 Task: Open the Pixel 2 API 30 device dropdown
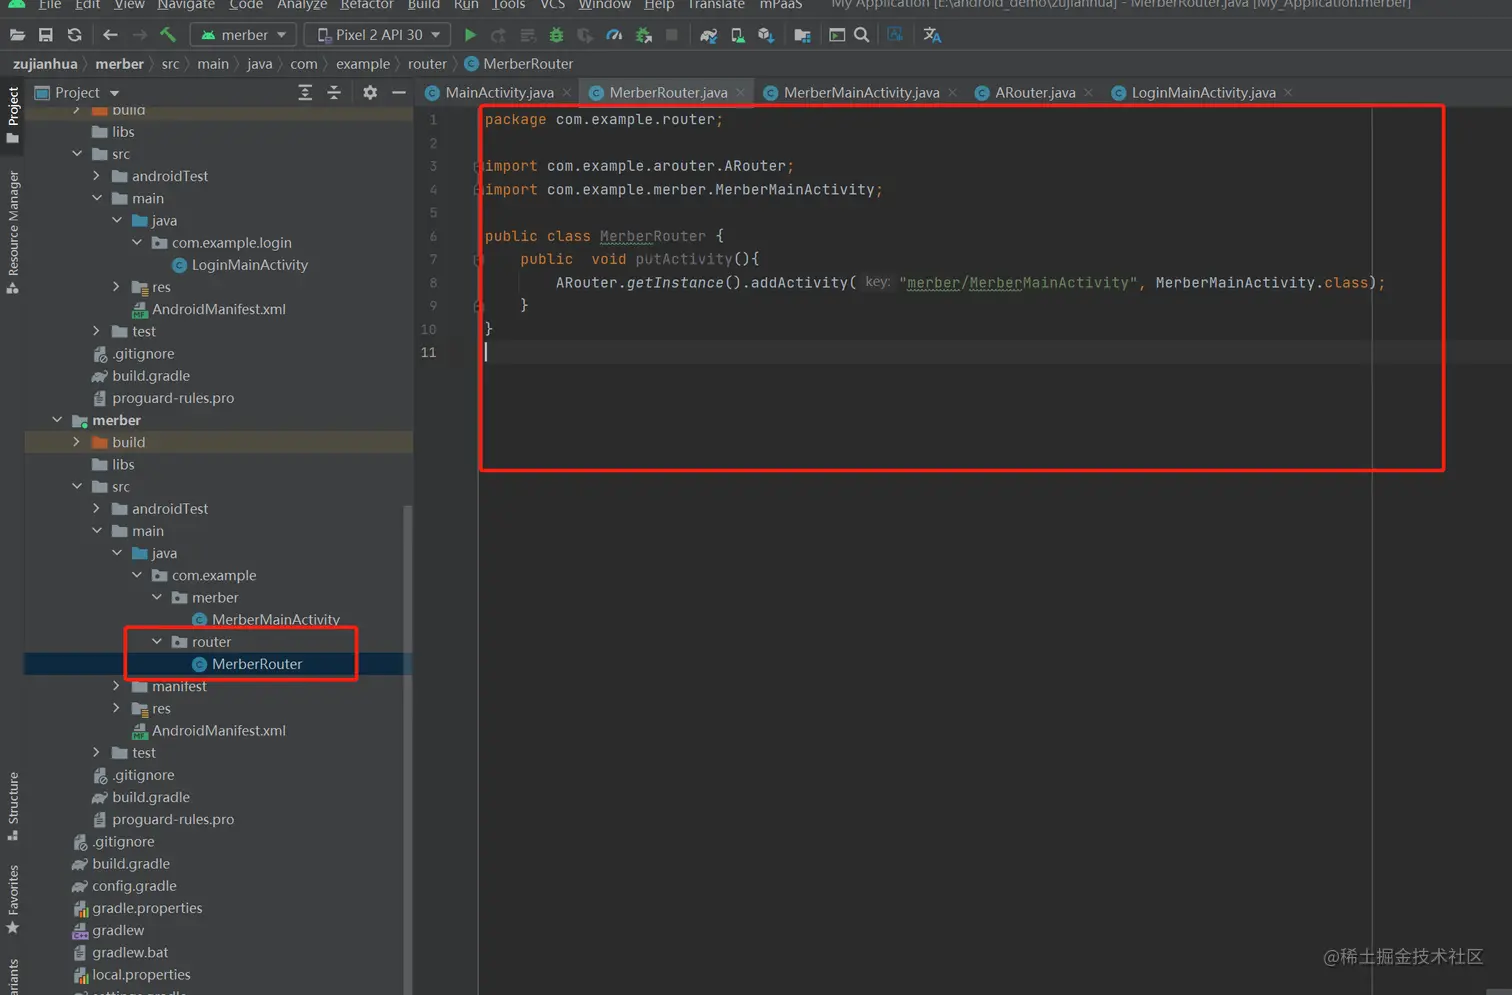click(378, 35)
